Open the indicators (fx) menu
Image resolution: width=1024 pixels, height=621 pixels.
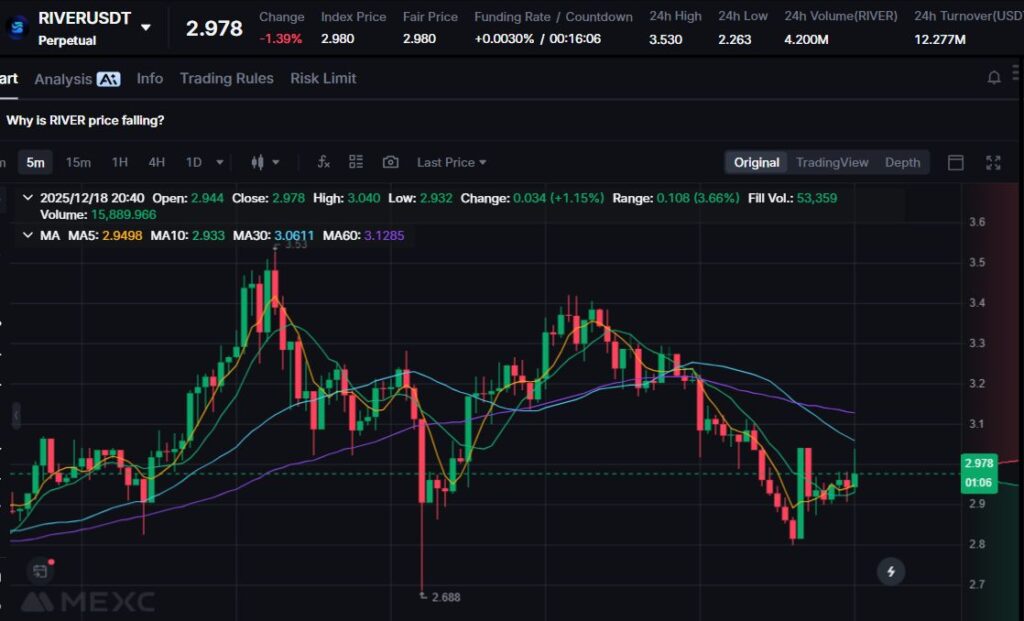click(x=323, y=162)
